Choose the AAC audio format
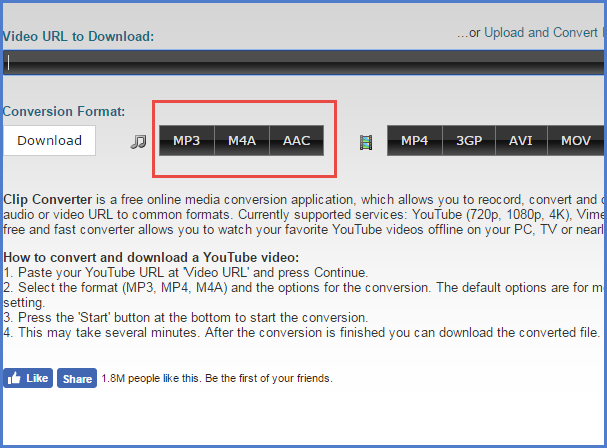607x448 pixels. [x=297, y=141]
